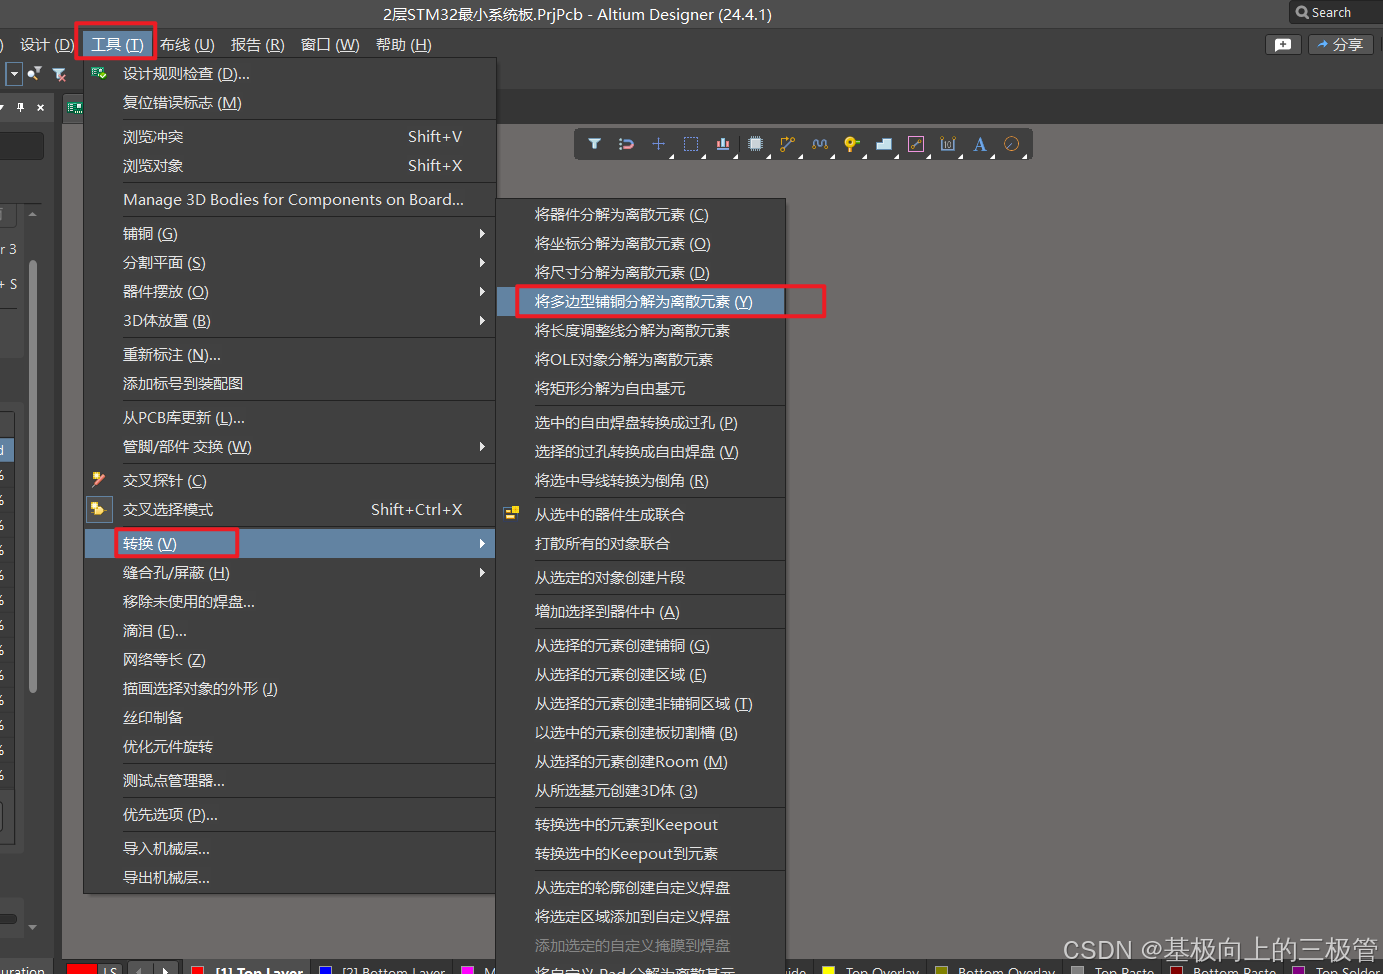Click the clear filter funnel icon

(59, 74)
